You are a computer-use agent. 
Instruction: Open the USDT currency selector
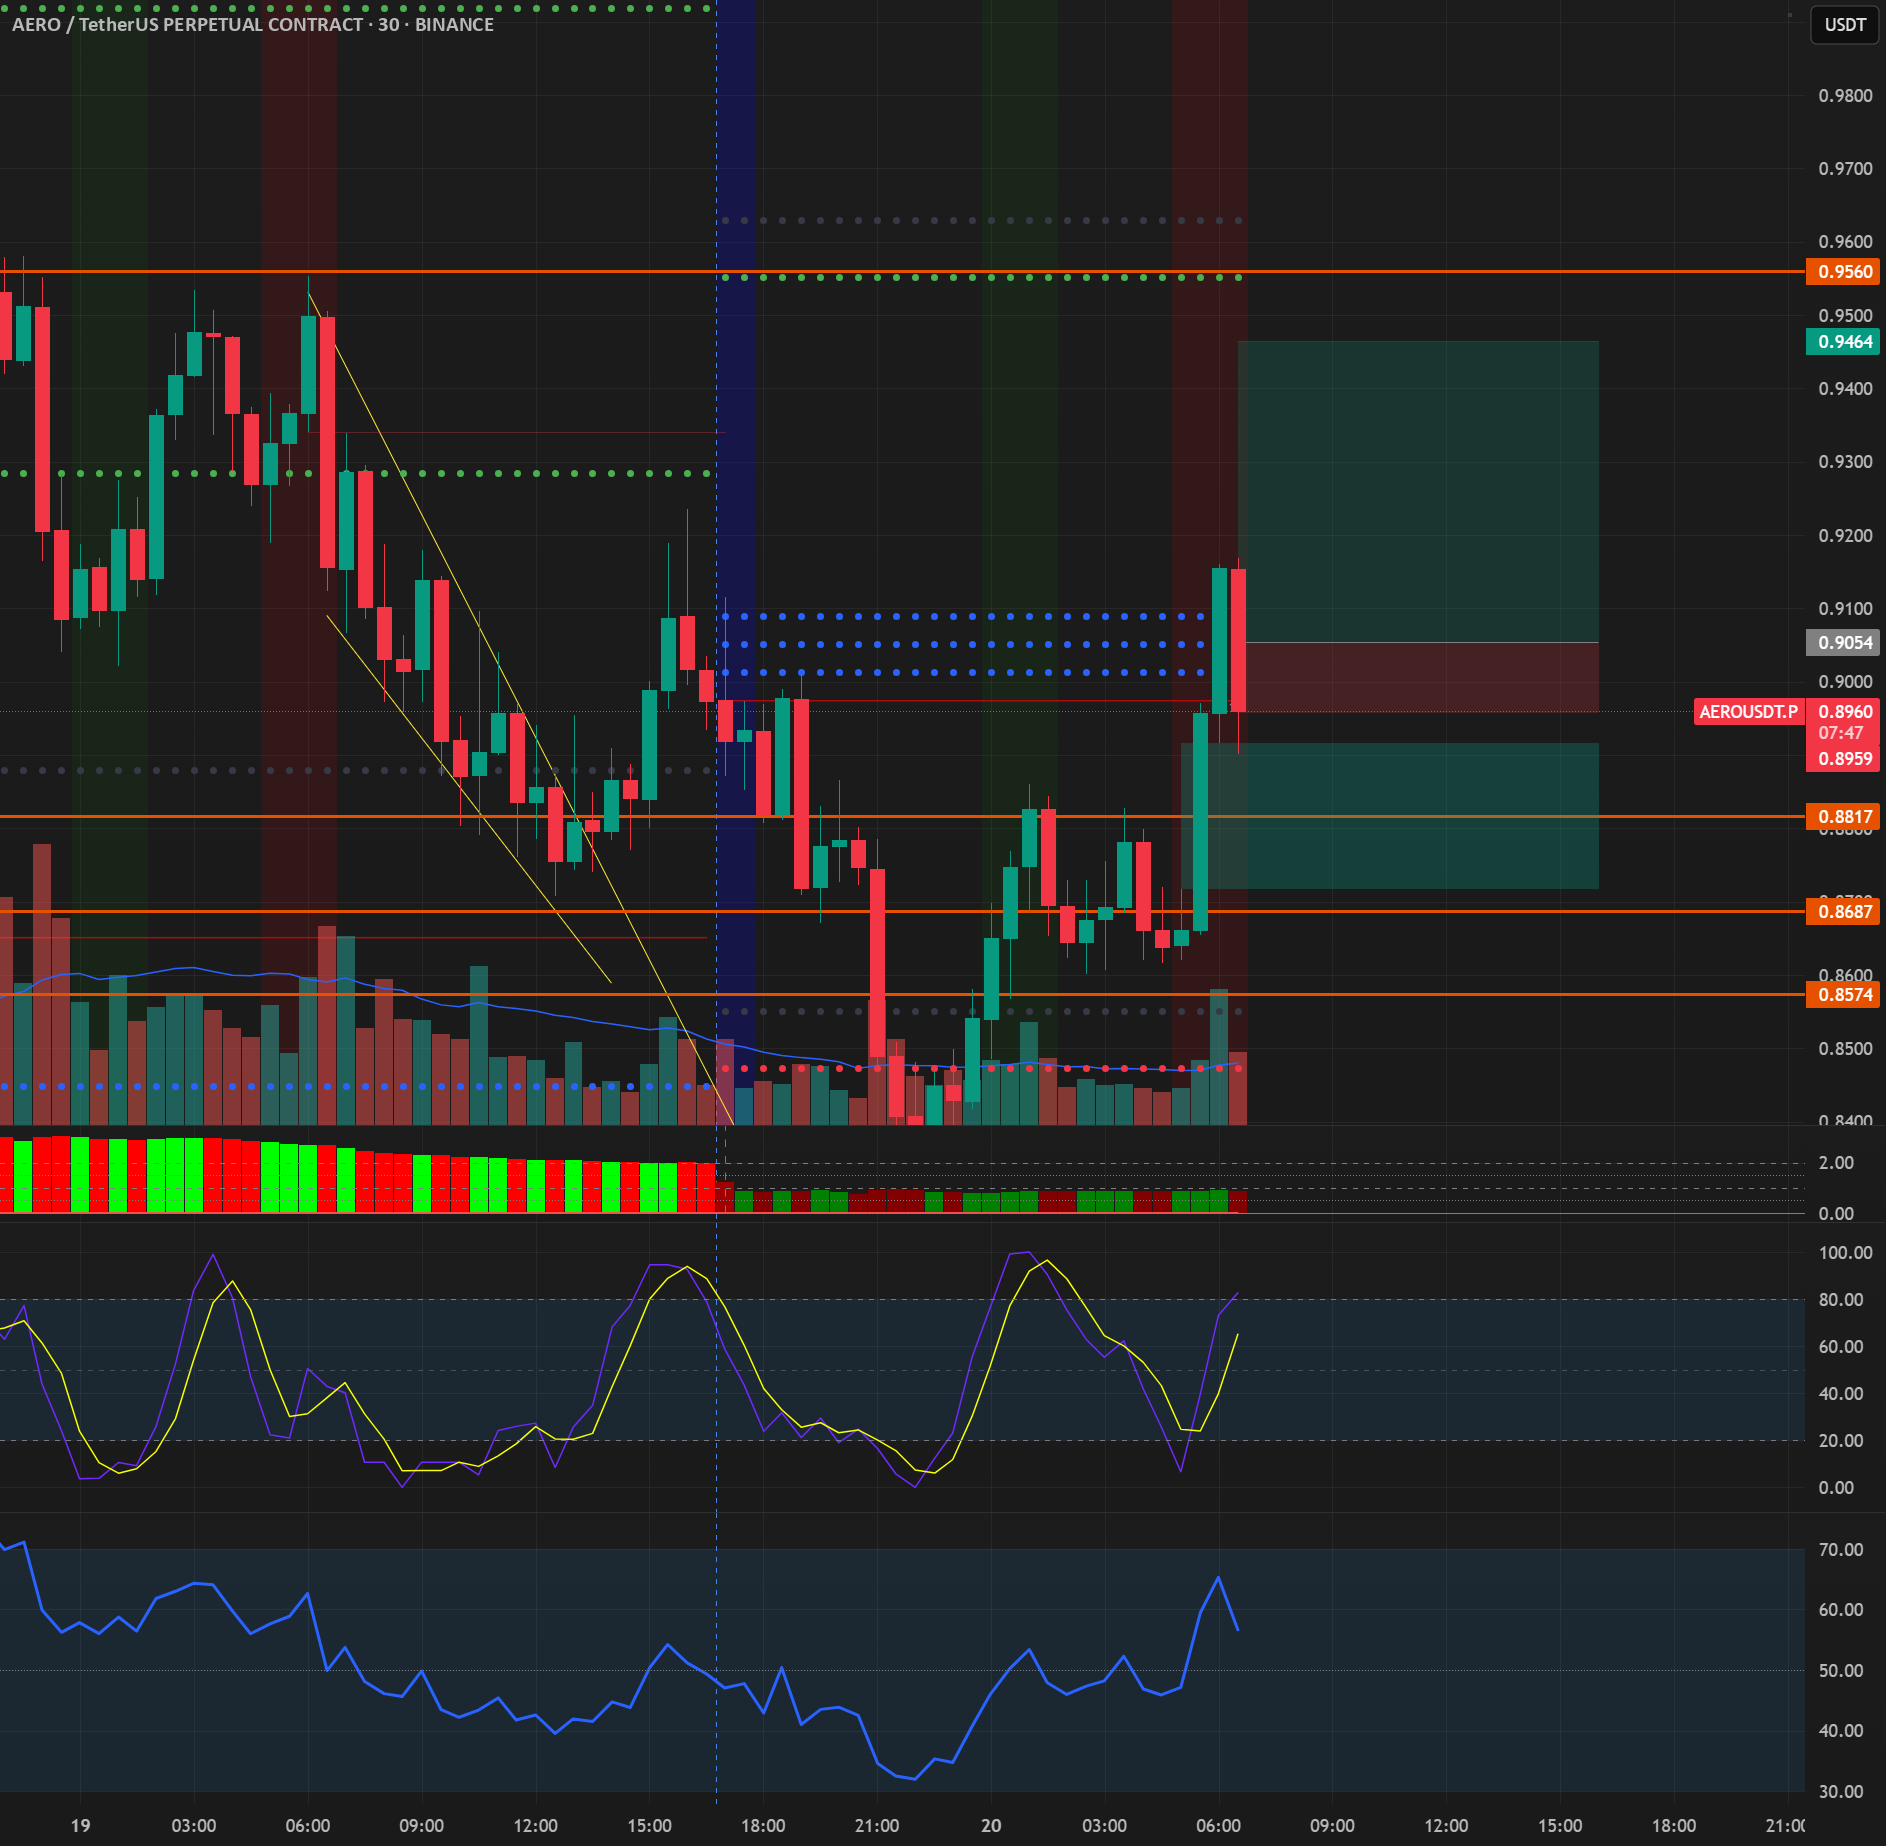pyautogui.click(x=1844, y=25)
